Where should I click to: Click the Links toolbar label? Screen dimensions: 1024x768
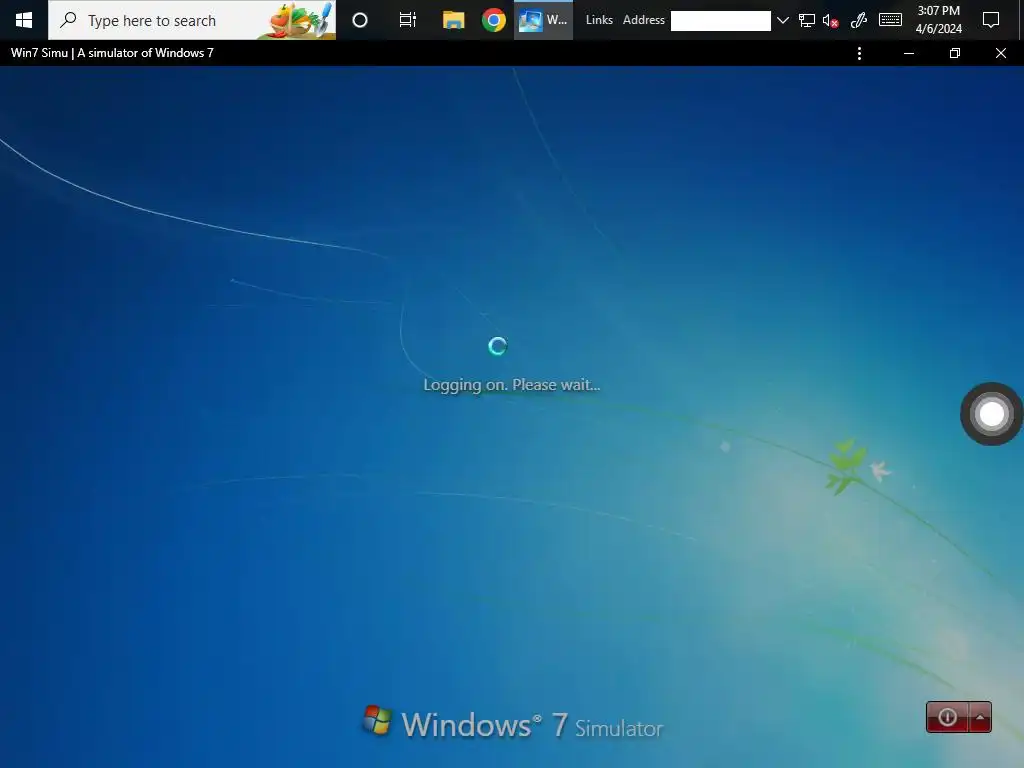[x=599, y=20]
